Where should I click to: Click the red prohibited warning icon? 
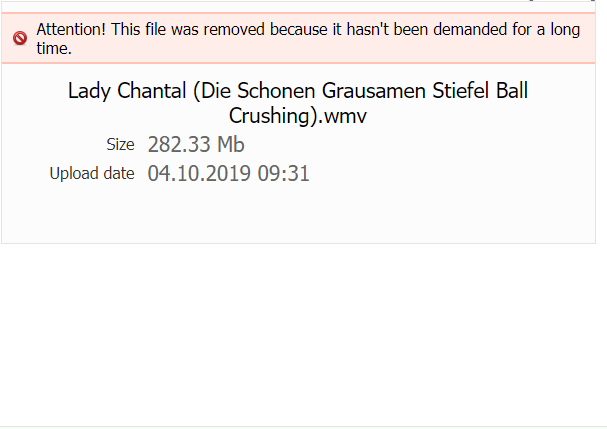click(20, 39)
